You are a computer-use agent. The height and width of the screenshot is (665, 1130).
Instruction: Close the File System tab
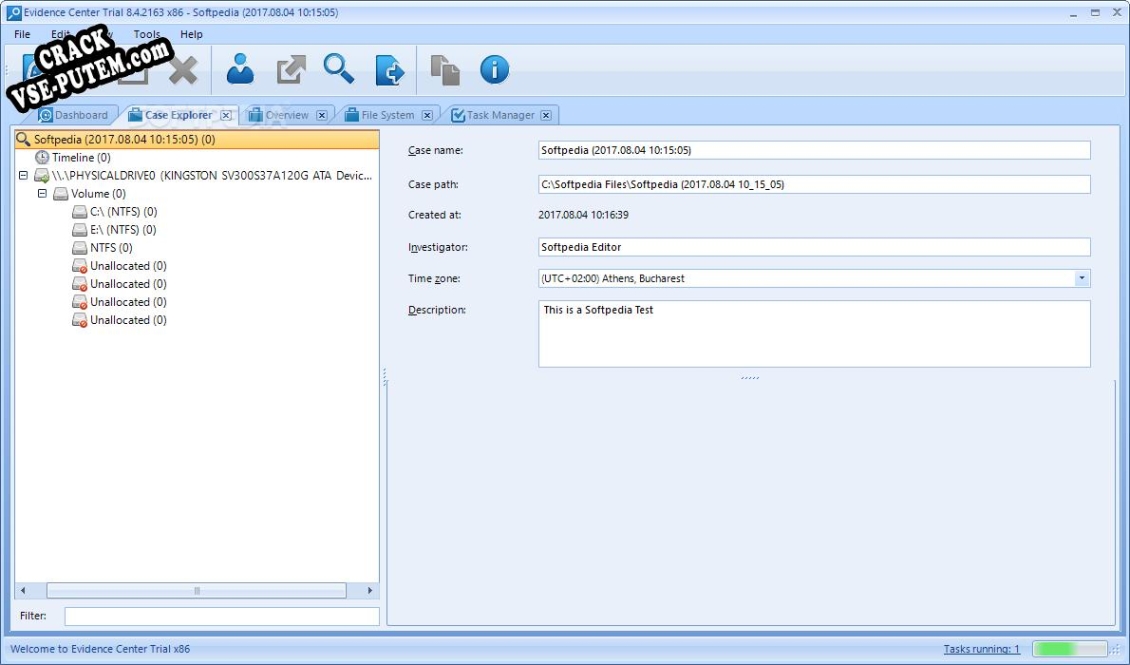pos(427,115)
